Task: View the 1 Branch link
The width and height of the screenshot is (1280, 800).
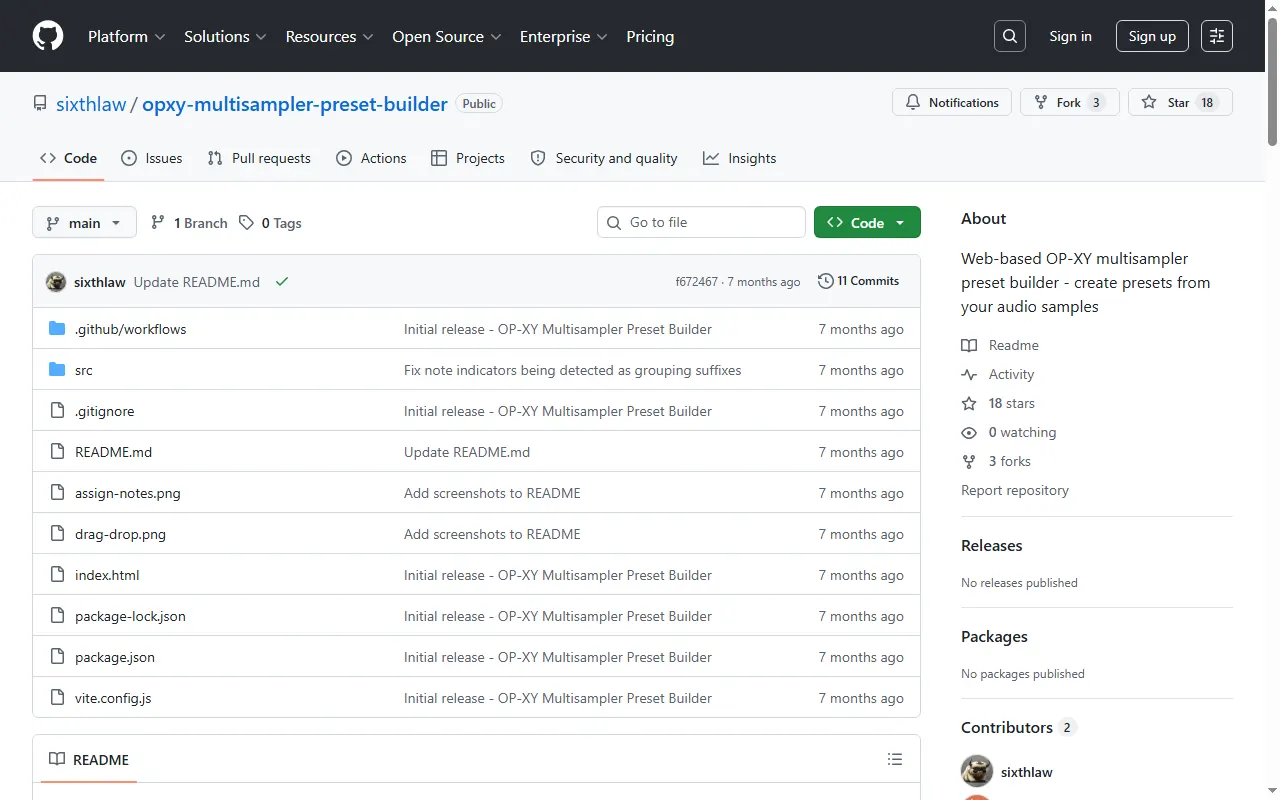Action: coord(189,223)
